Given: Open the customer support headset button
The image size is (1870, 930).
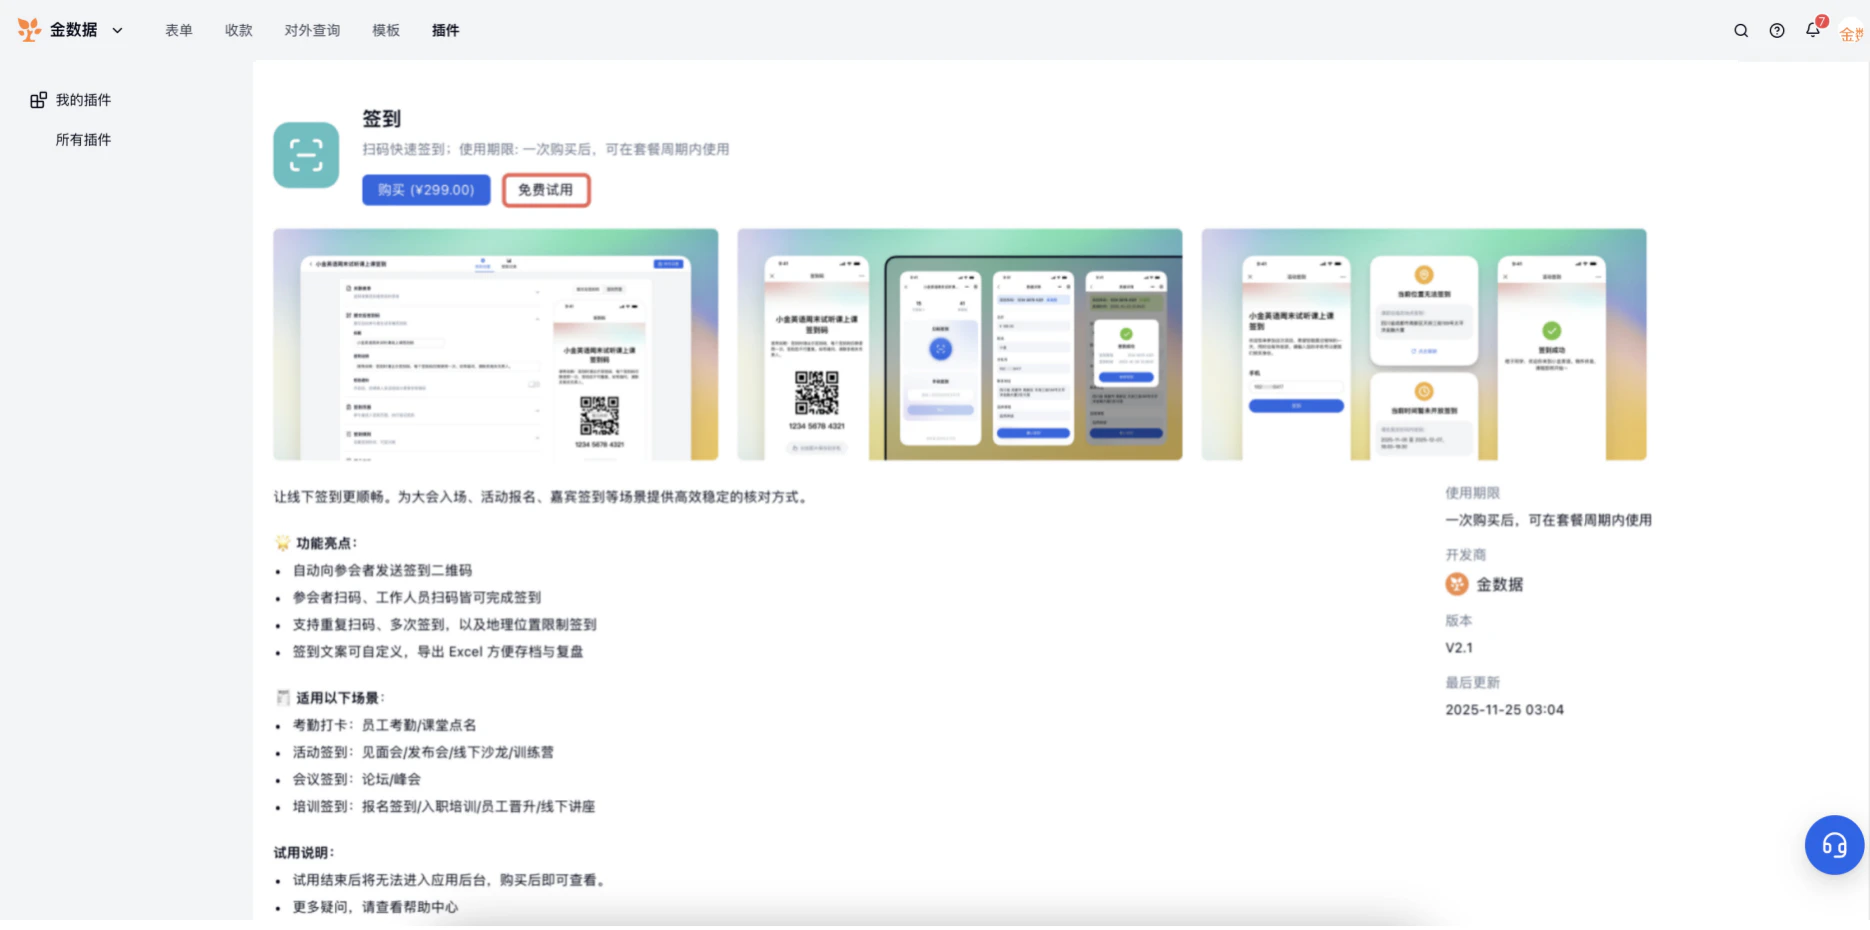Looking at the screenshot, I should 1834,845.
